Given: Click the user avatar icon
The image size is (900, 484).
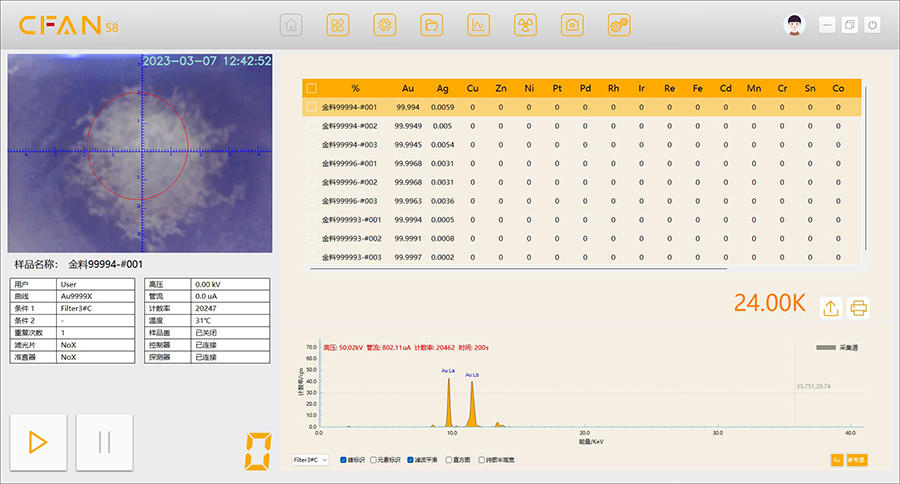Looking at the screenshot, I should [794, 25].
